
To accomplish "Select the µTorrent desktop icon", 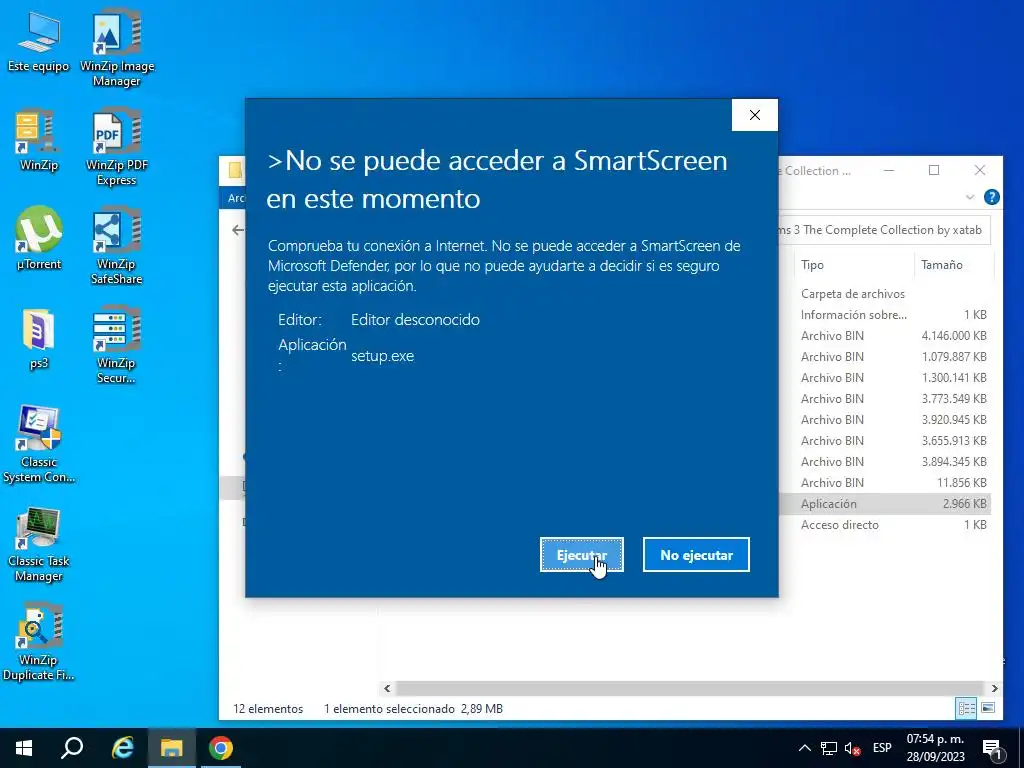I will click(38, 240).
